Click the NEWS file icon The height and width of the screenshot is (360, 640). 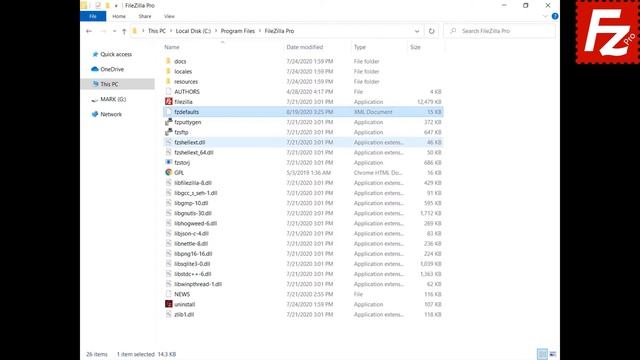[169, 294]
